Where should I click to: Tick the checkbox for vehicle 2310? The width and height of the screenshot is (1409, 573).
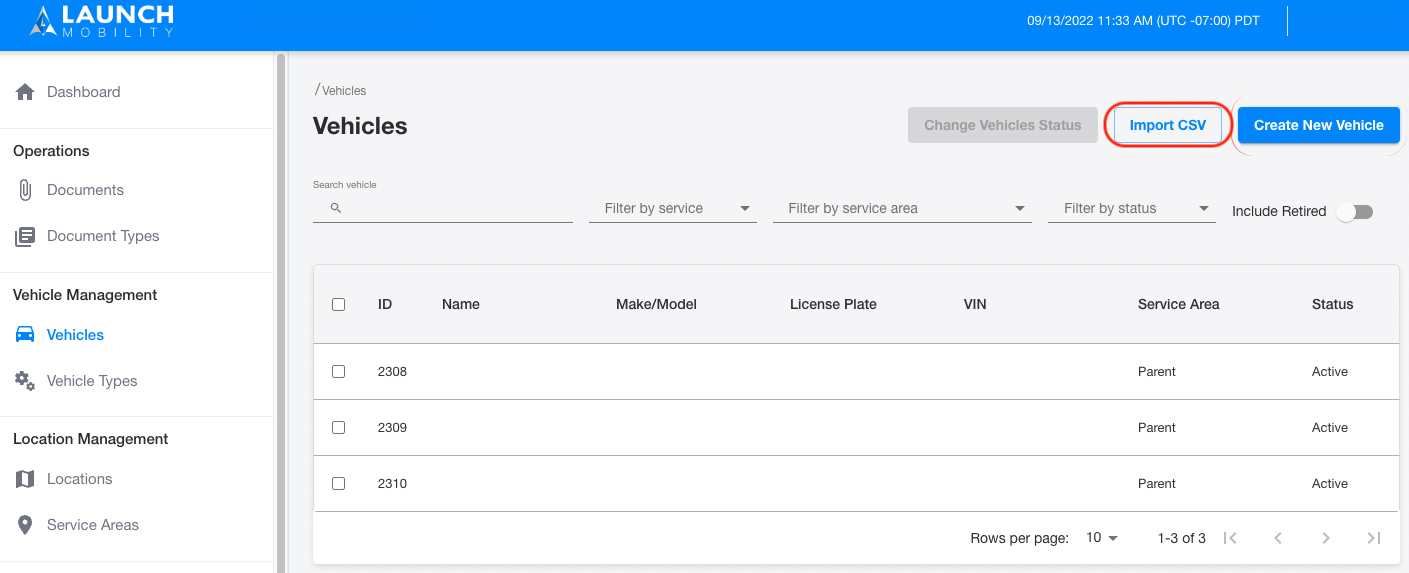point(338,484)
